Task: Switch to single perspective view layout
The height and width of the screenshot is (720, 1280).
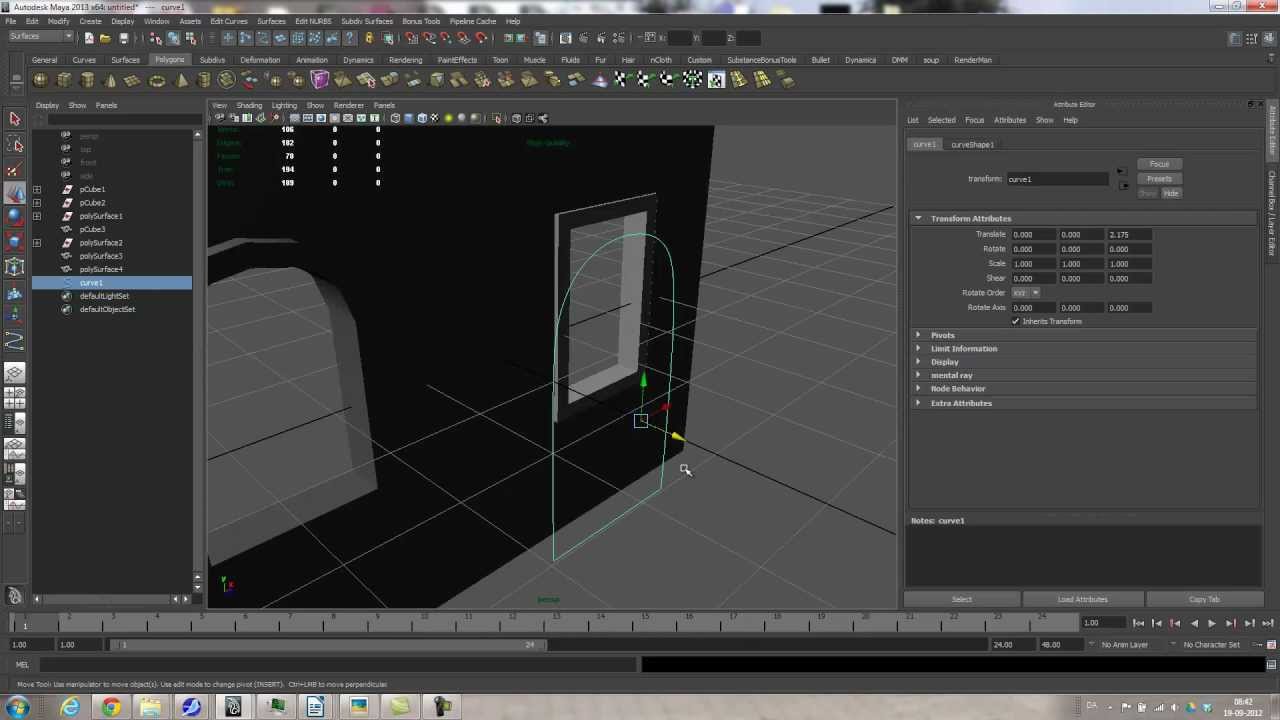Action: click(x=15, y=374)
